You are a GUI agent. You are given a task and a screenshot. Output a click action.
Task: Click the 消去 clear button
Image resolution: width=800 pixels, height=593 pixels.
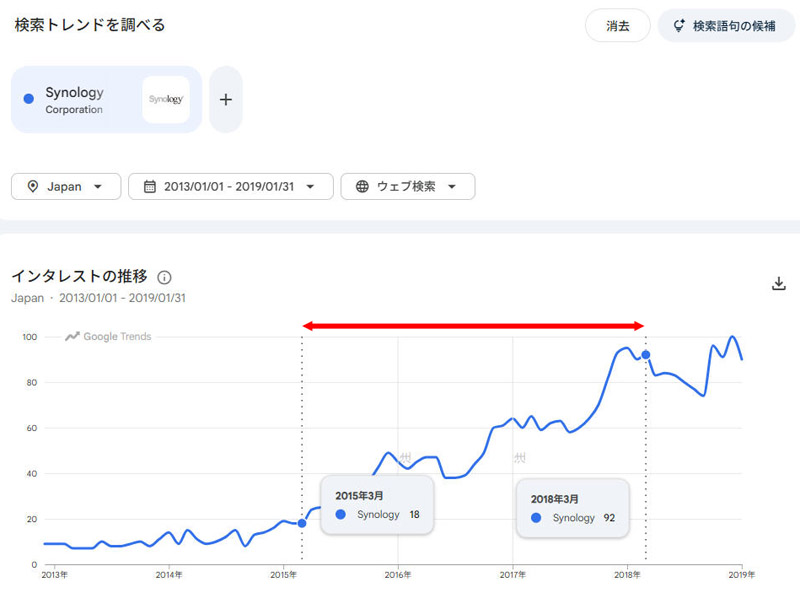[x=617, y=26]
